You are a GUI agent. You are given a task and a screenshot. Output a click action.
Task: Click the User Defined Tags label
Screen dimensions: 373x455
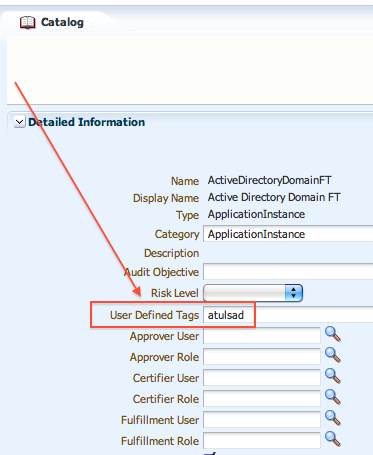coord(154,315)
